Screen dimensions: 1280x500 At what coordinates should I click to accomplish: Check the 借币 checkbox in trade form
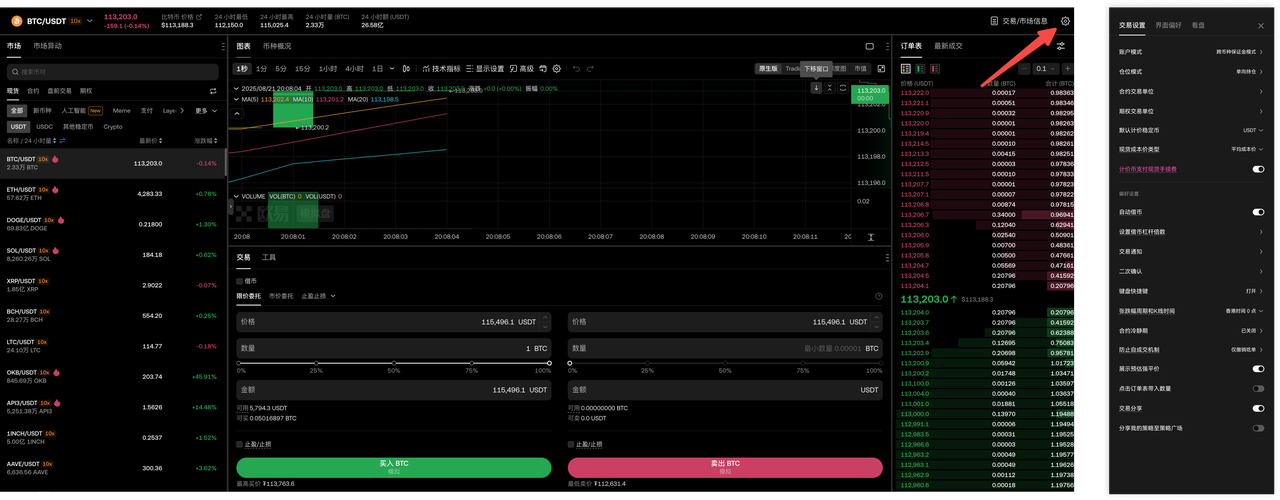click(240, 281)
